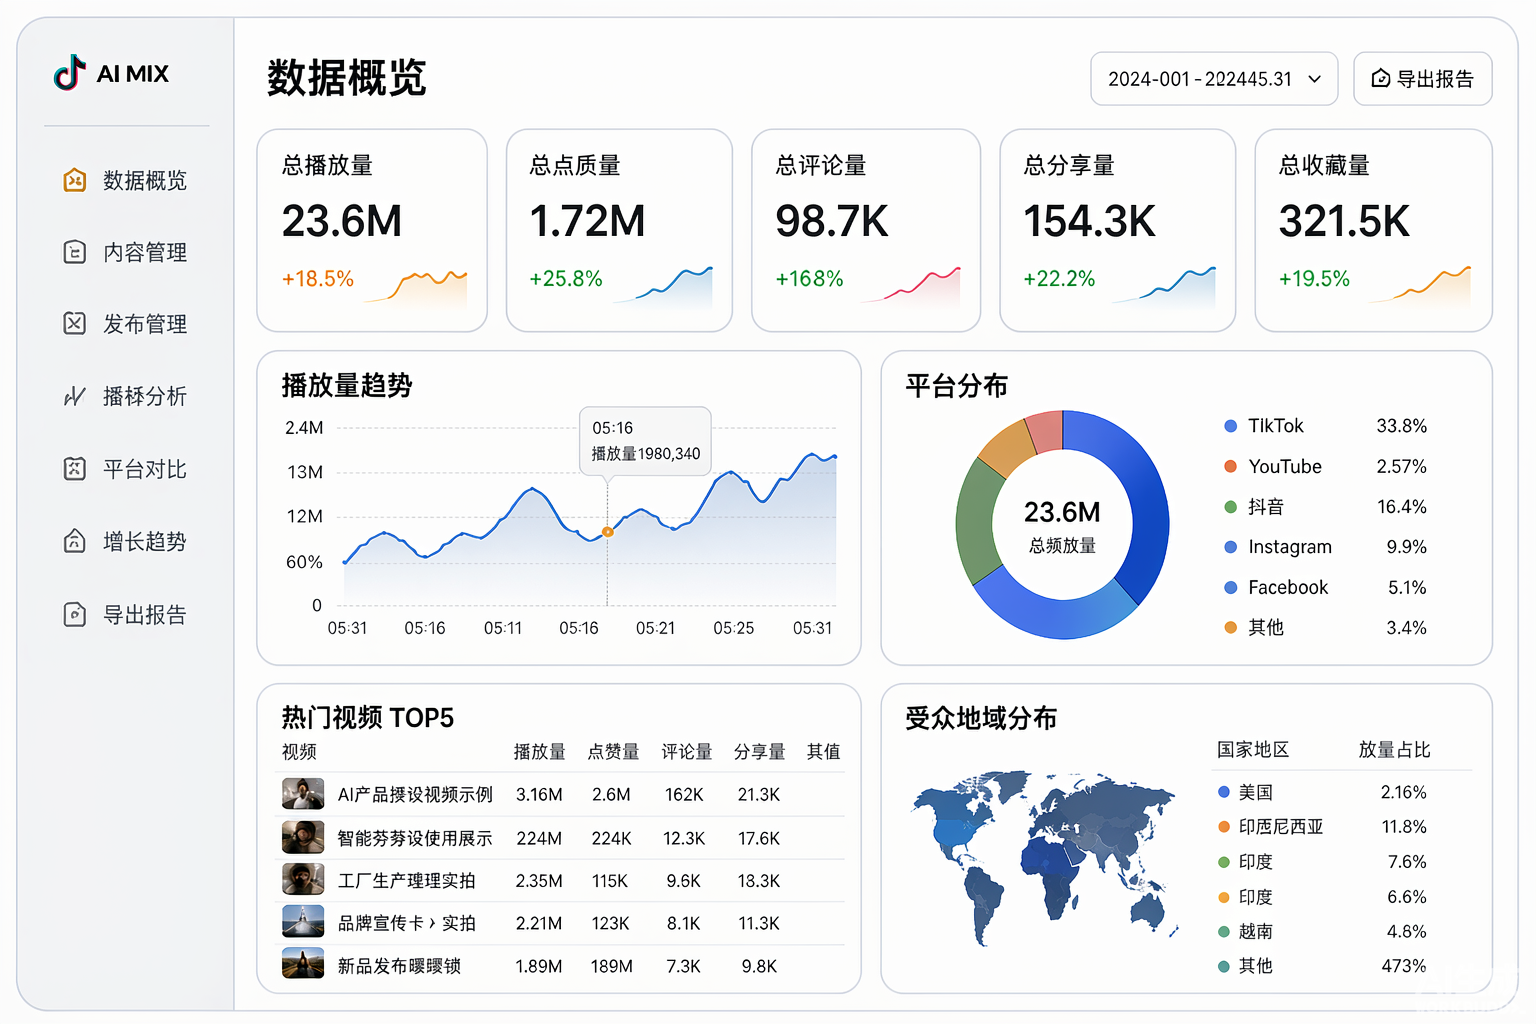
Task: Open the line-chart analysis icon in sidebar
Action: pos(75,396)
